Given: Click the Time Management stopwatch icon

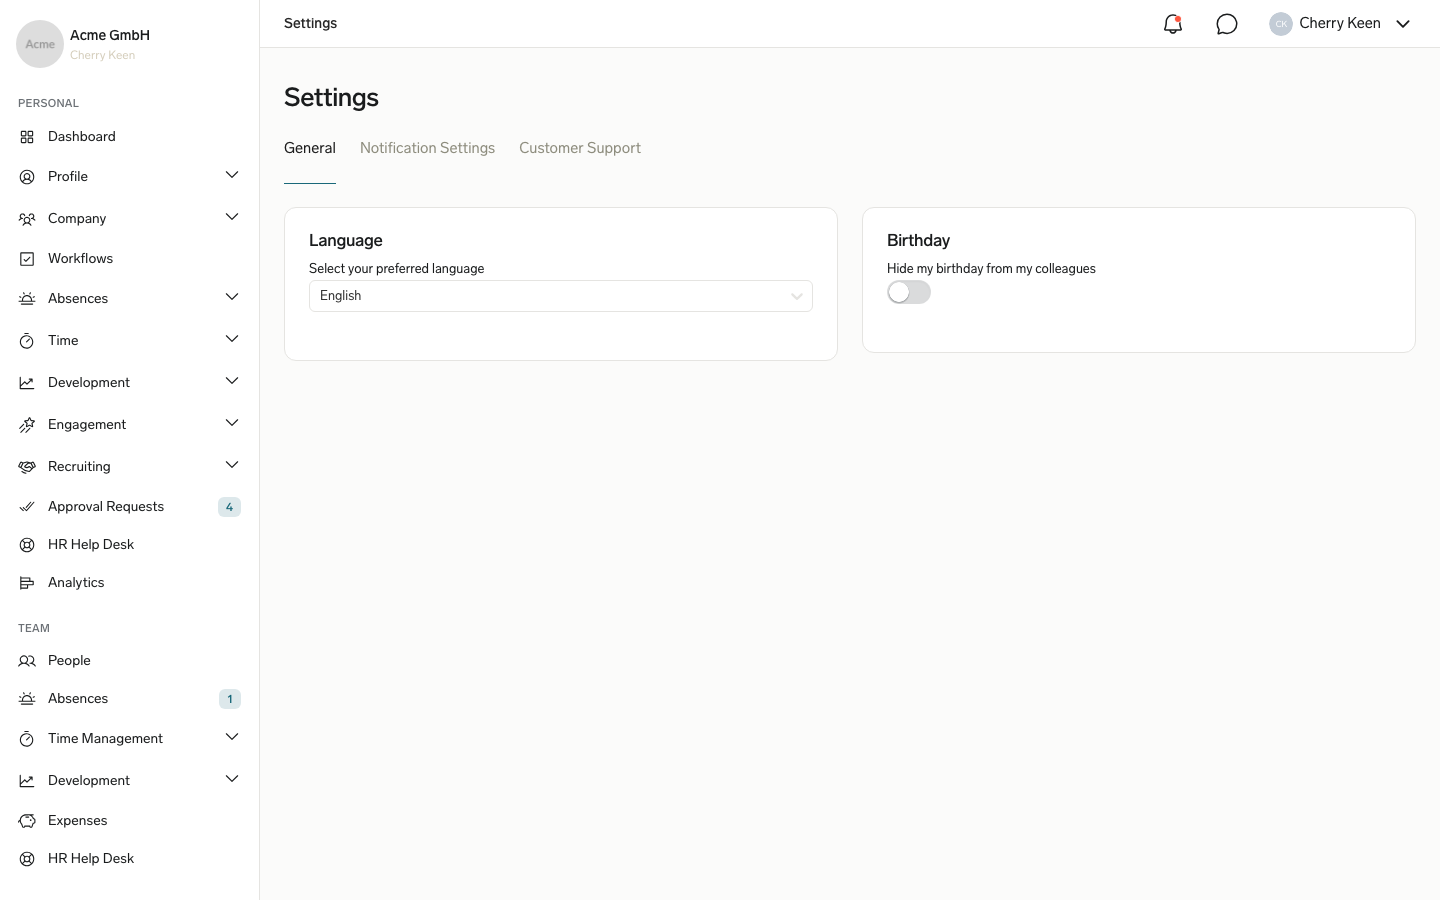Looking at the screenshot, I should pyautogui.click(x=27, y=739).
